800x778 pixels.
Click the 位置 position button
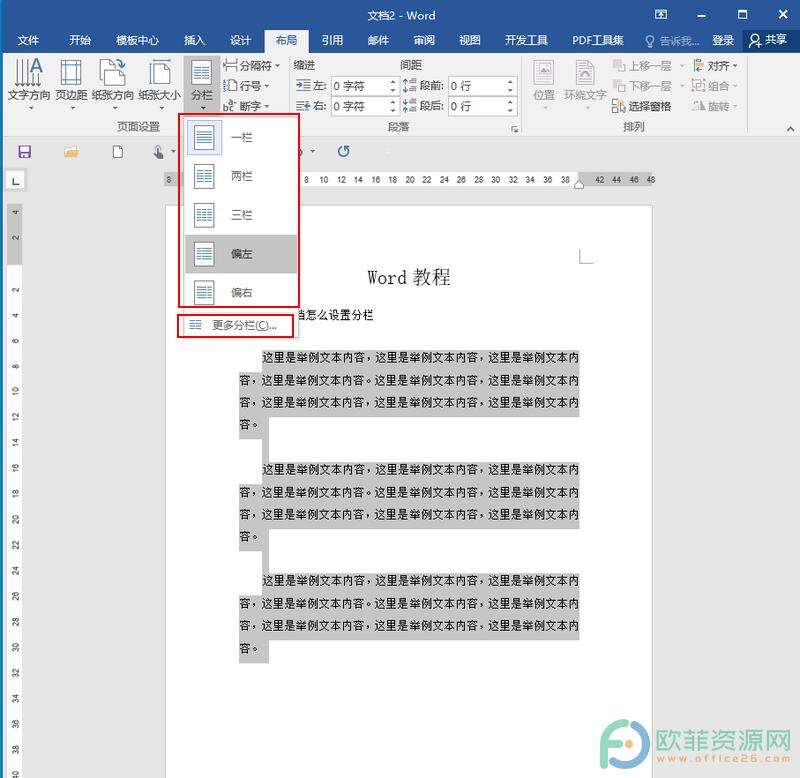point(544,84)
